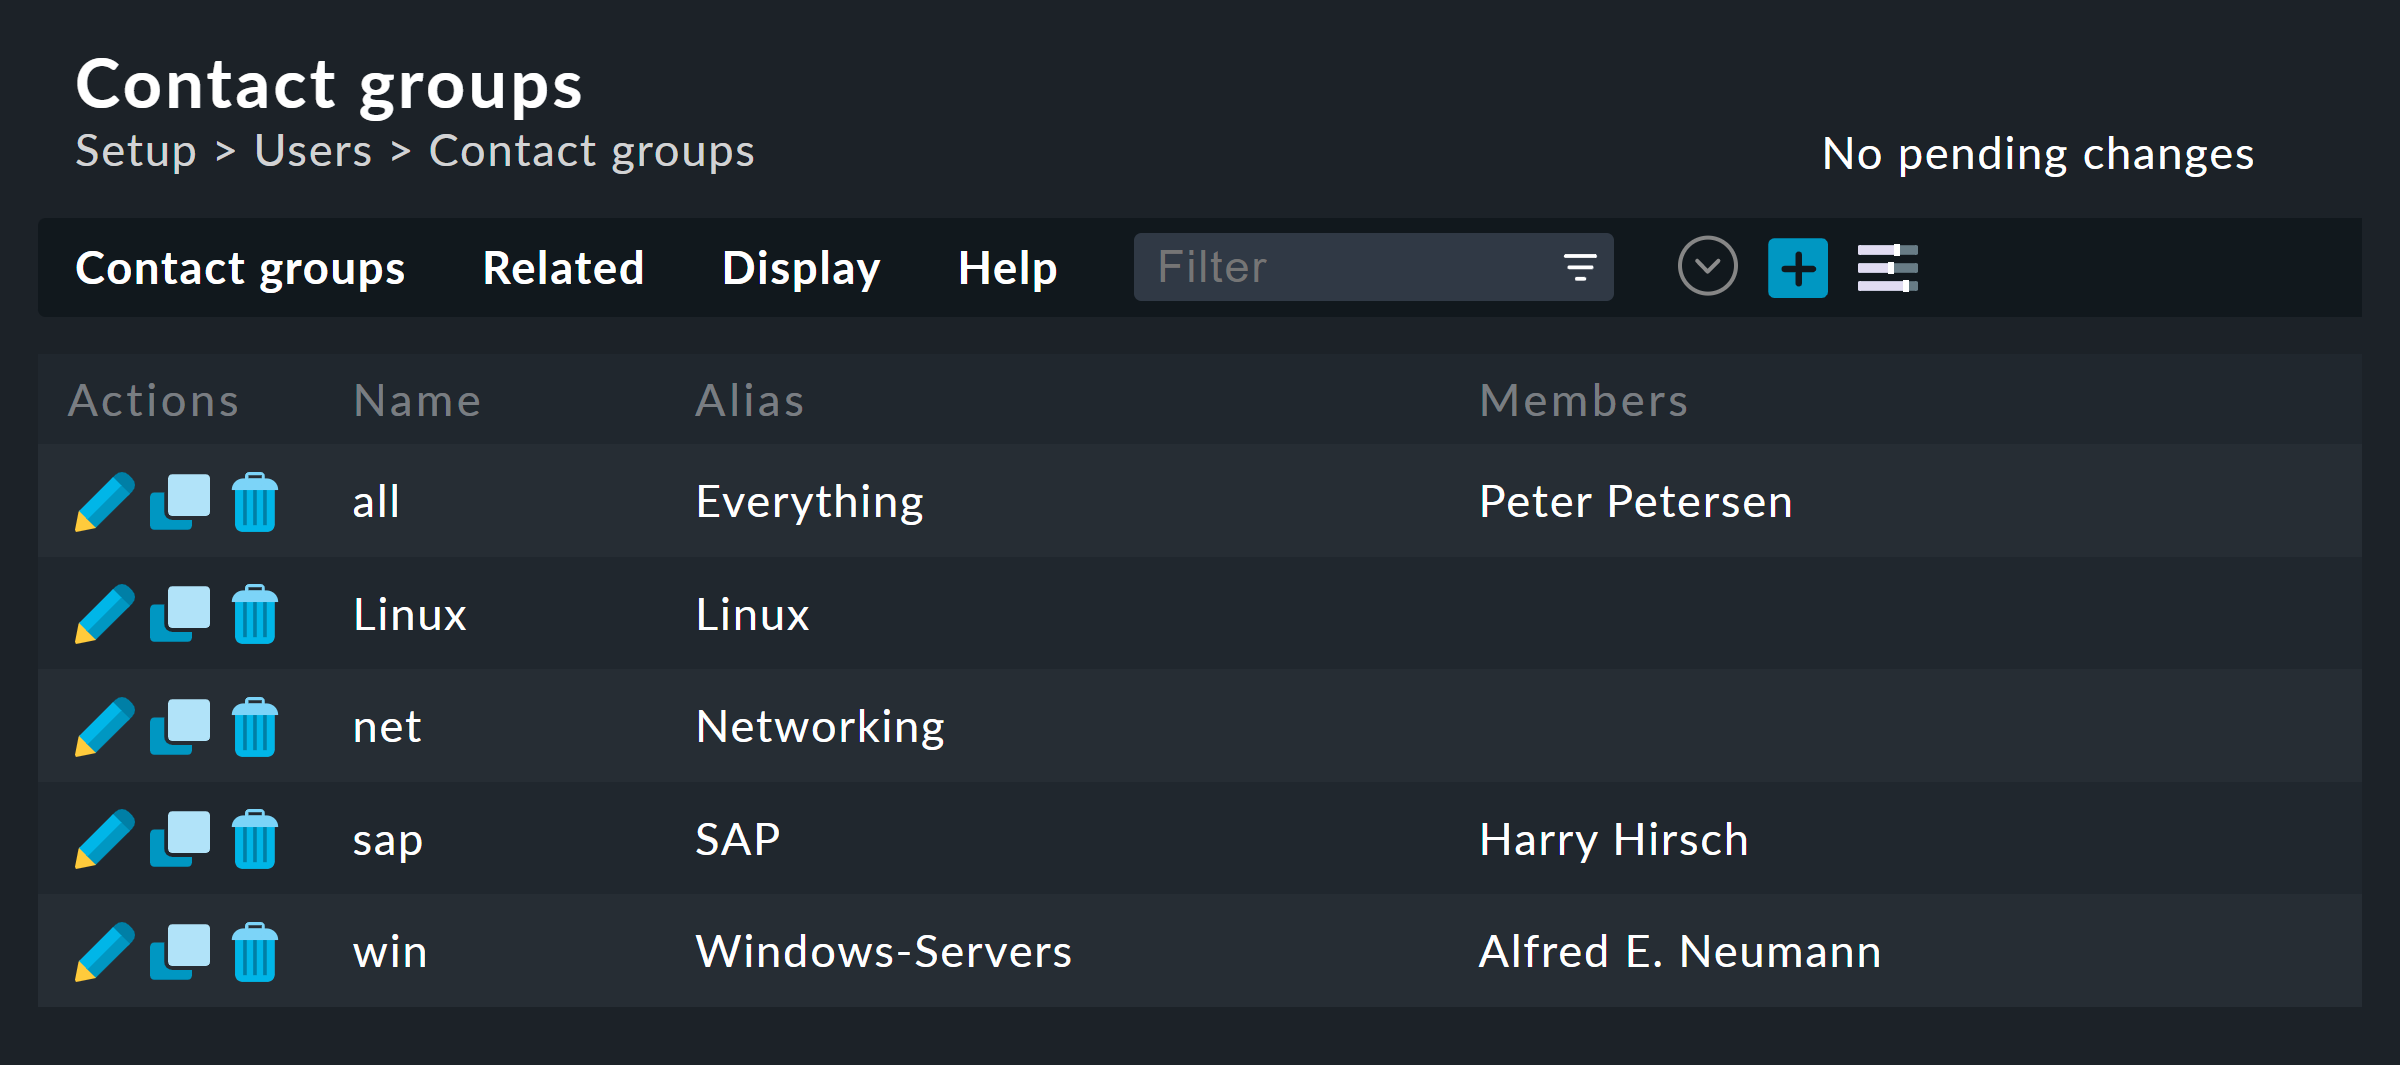Click the Linux alias cell
Viewport: 2400px width, 1065px height.
752,615
